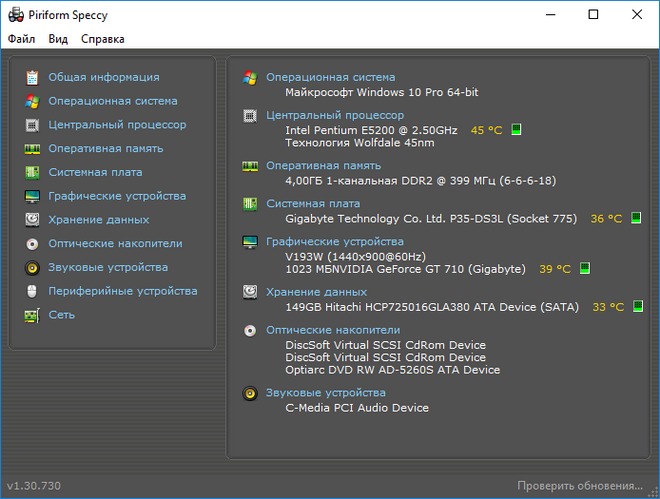Select the RAM icon in the sidebar

[32, 149]
